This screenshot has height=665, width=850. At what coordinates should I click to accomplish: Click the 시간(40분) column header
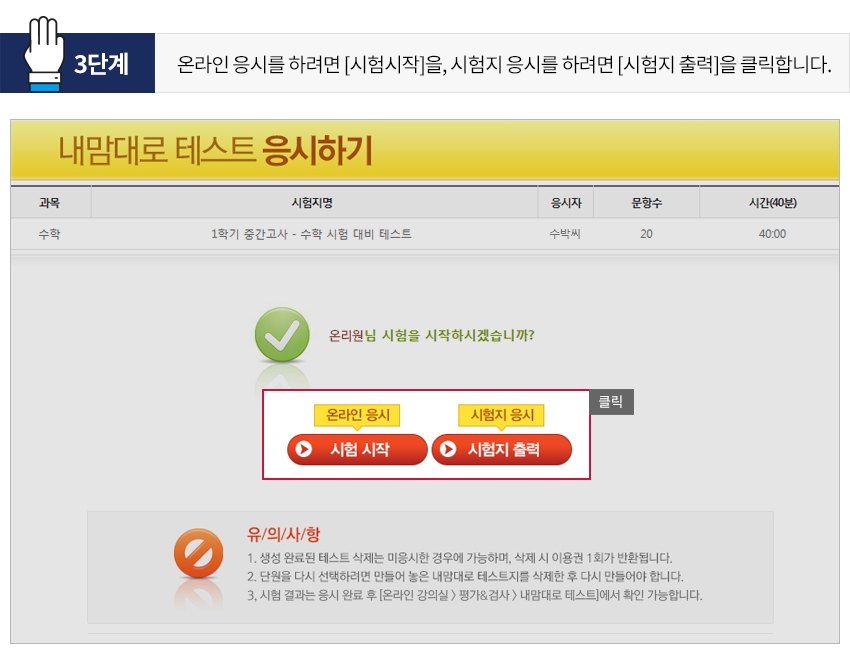(x=772, y=203)
